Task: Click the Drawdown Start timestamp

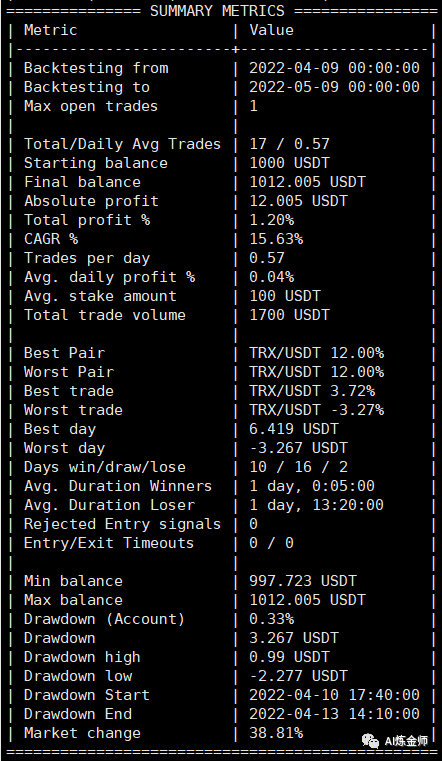Action: pyautogui.click(x=334, y=695)
